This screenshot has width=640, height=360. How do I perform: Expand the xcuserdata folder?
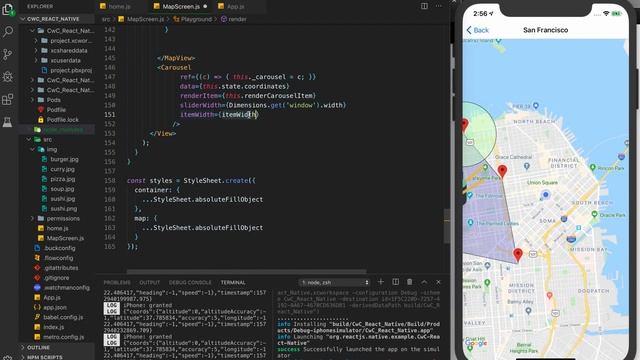pos(65,60)
